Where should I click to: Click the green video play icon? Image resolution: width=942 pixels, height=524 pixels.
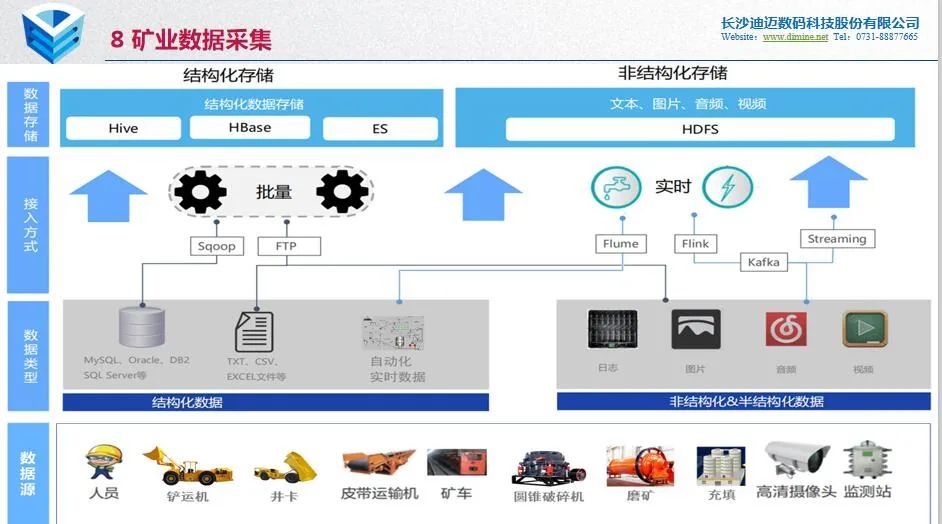click(864, 330)
